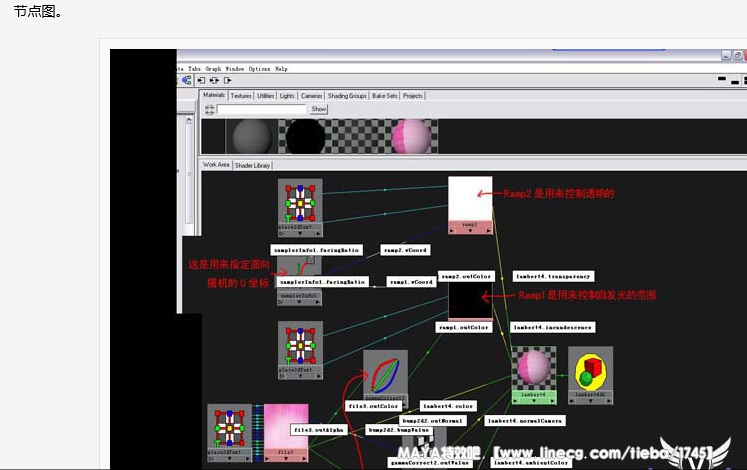Open the Options menu

pos(259,69)
